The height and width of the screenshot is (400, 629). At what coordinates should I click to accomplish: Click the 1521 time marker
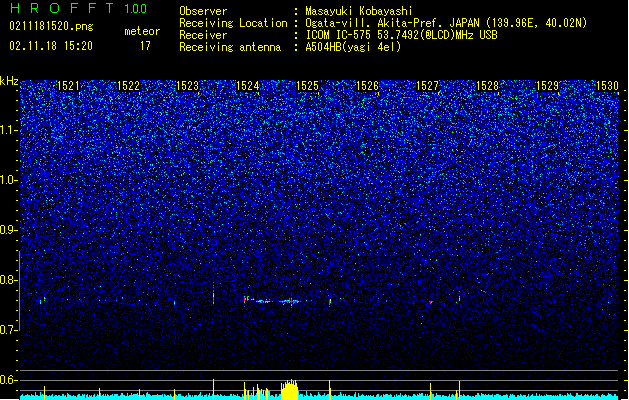(68, 86)
